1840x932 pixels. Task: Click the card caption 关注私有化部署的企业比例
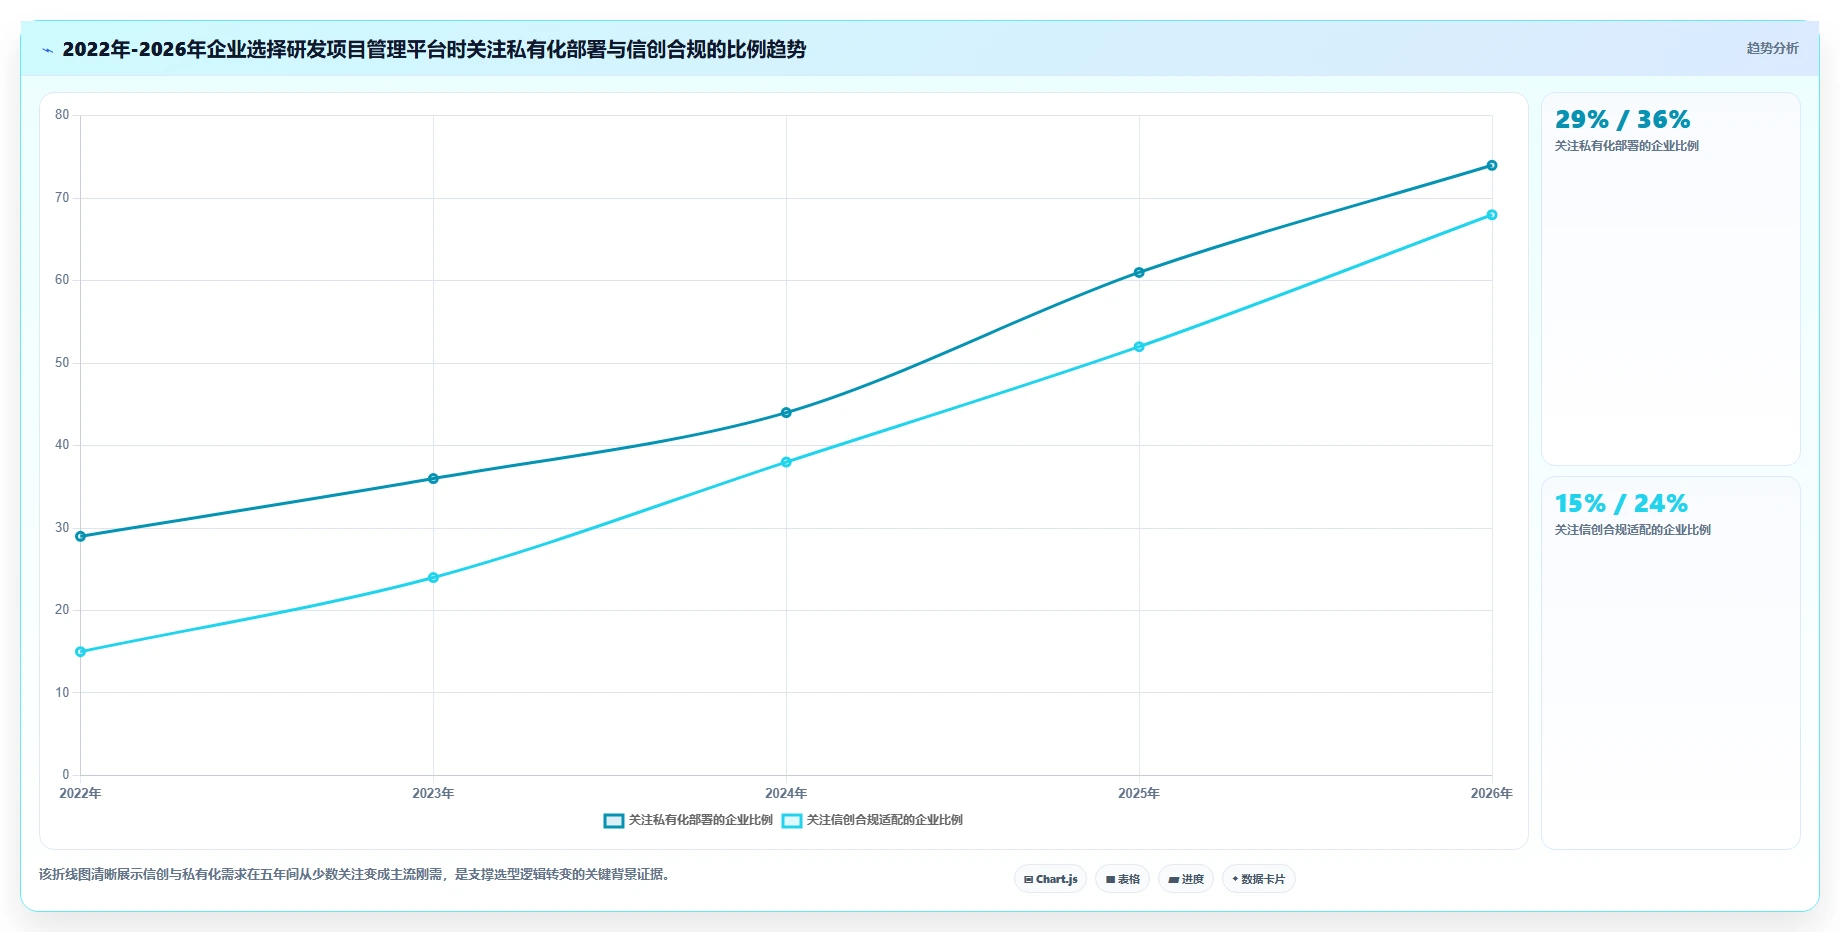click(1626, 146)
